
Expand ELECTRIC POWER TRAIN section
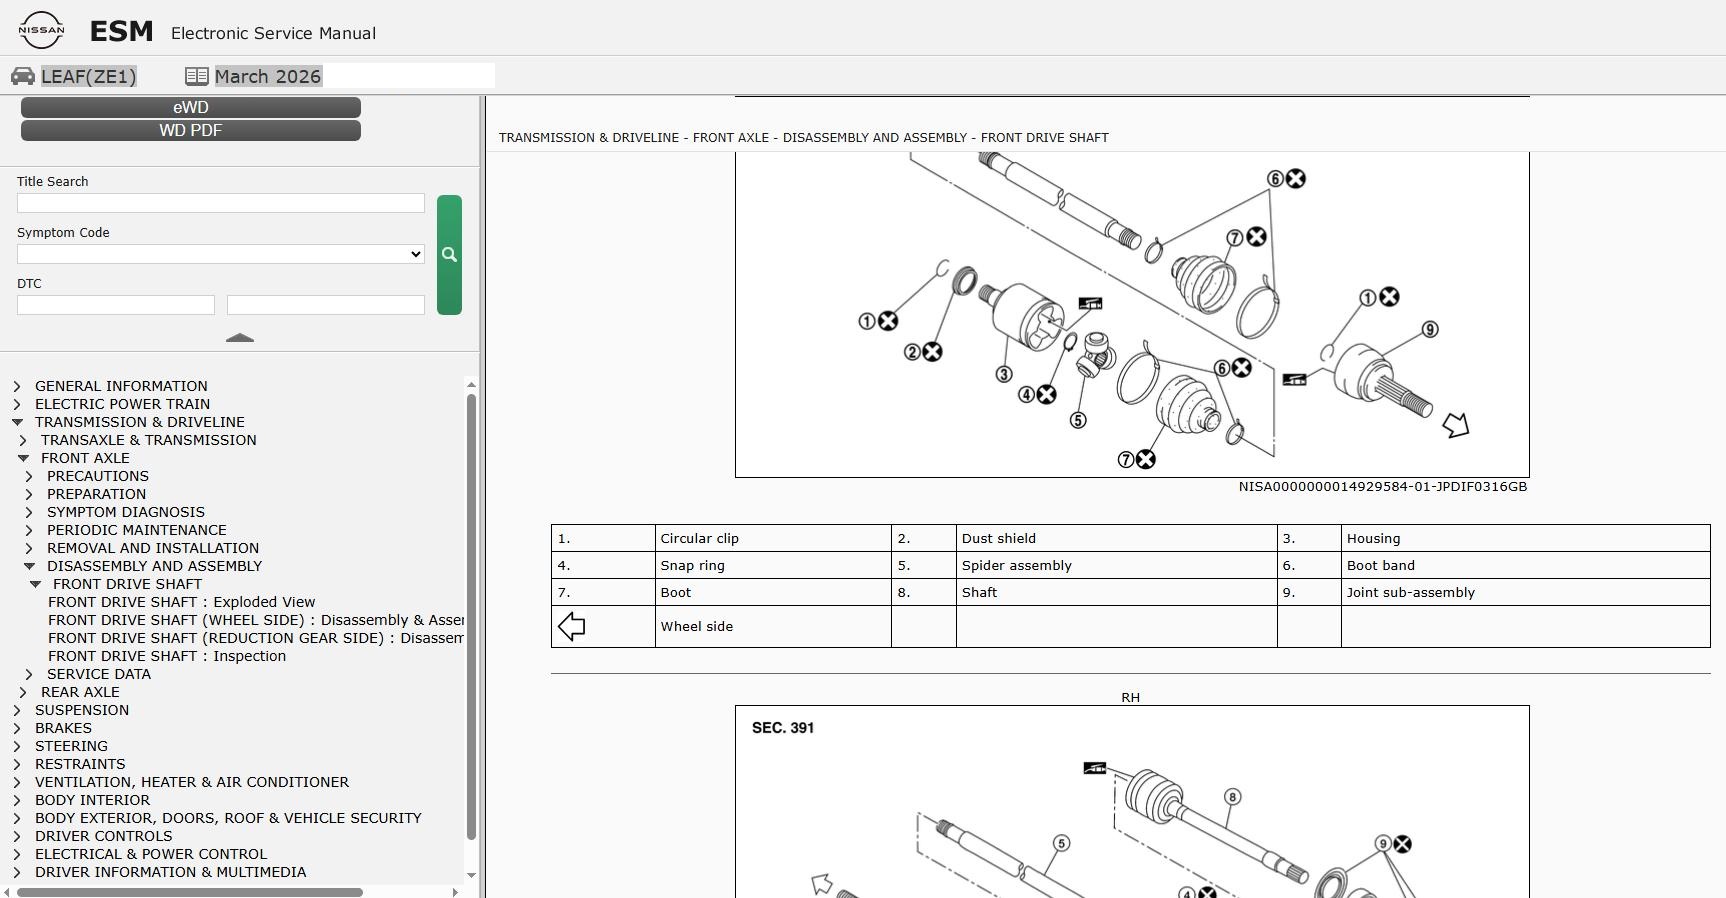17,404
